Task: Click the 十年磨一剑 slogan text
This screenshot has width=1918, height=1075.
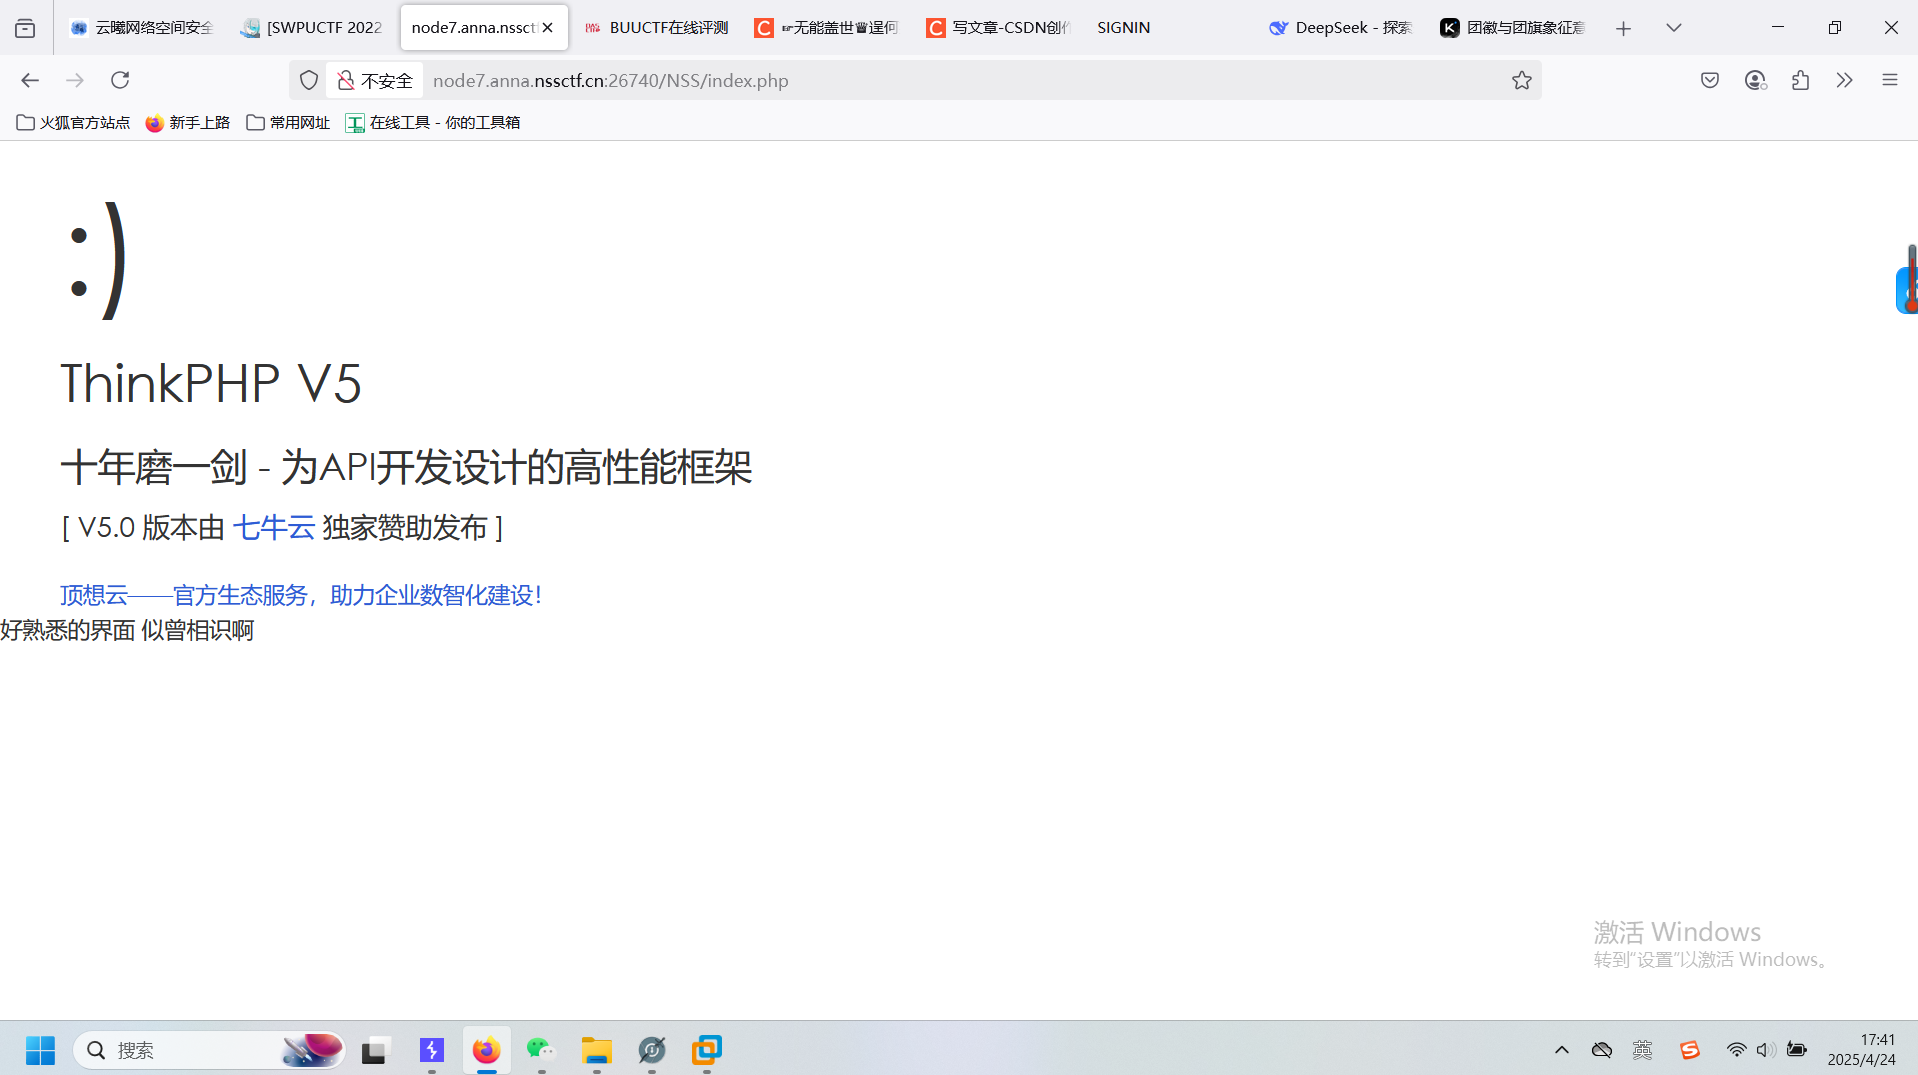Action: click(x=406, y=467)
